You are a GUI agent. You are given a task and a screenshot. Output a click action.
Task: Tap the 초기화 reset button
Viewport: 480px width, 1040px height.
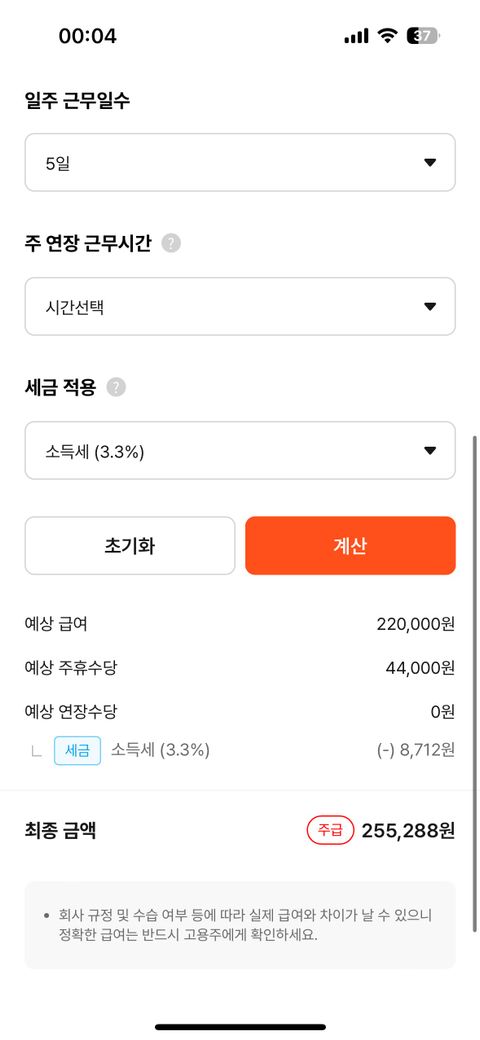tap(130, 546)
